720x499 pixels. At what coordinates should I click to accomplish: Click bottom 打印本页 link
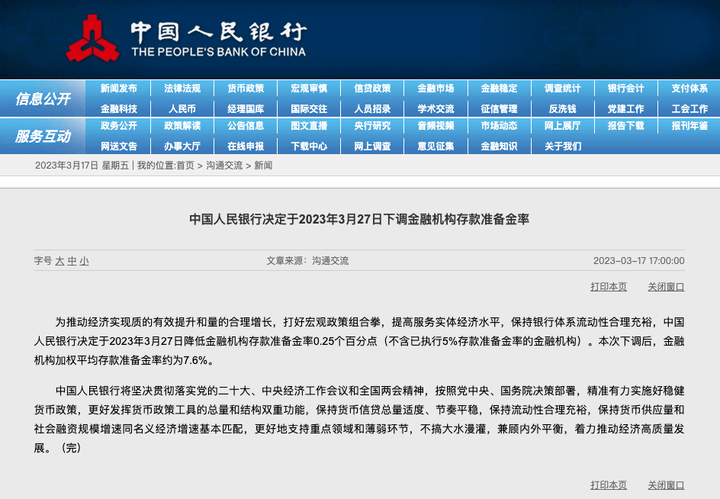[x=608, y=485]
